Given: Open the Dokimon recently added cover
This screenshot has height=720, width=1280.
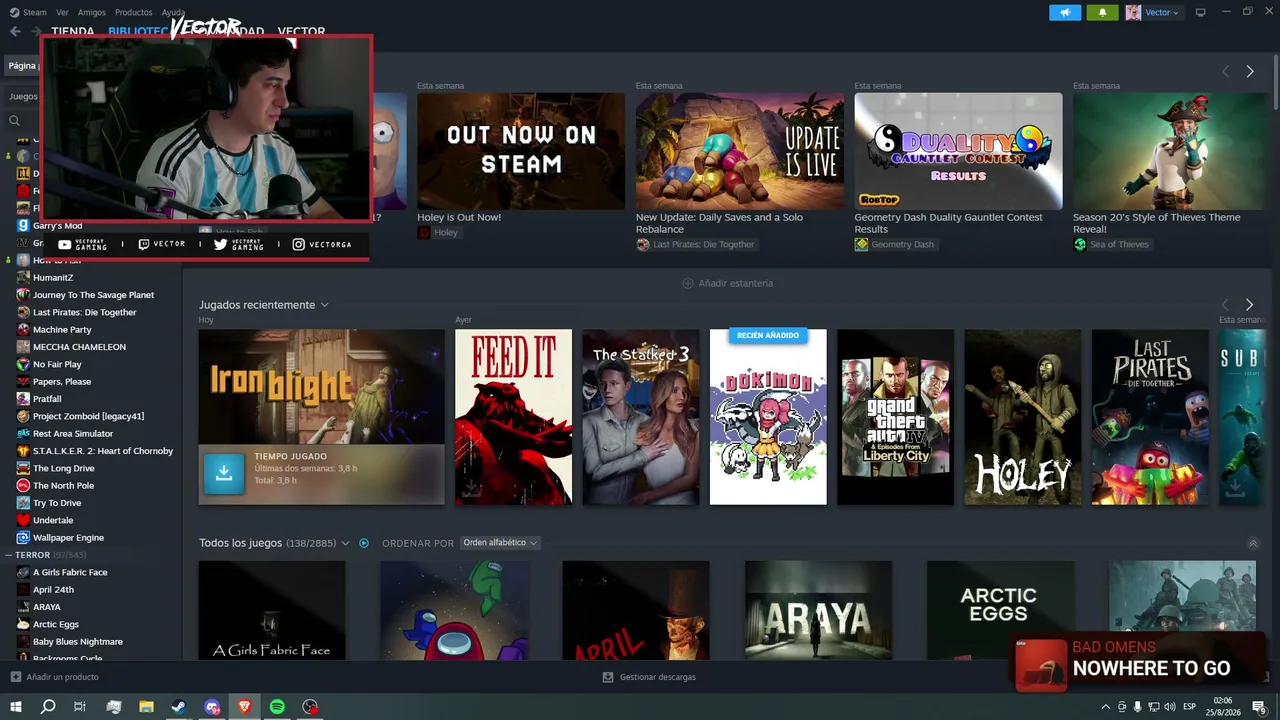Looking at the screenshot, I should point(768,417).
